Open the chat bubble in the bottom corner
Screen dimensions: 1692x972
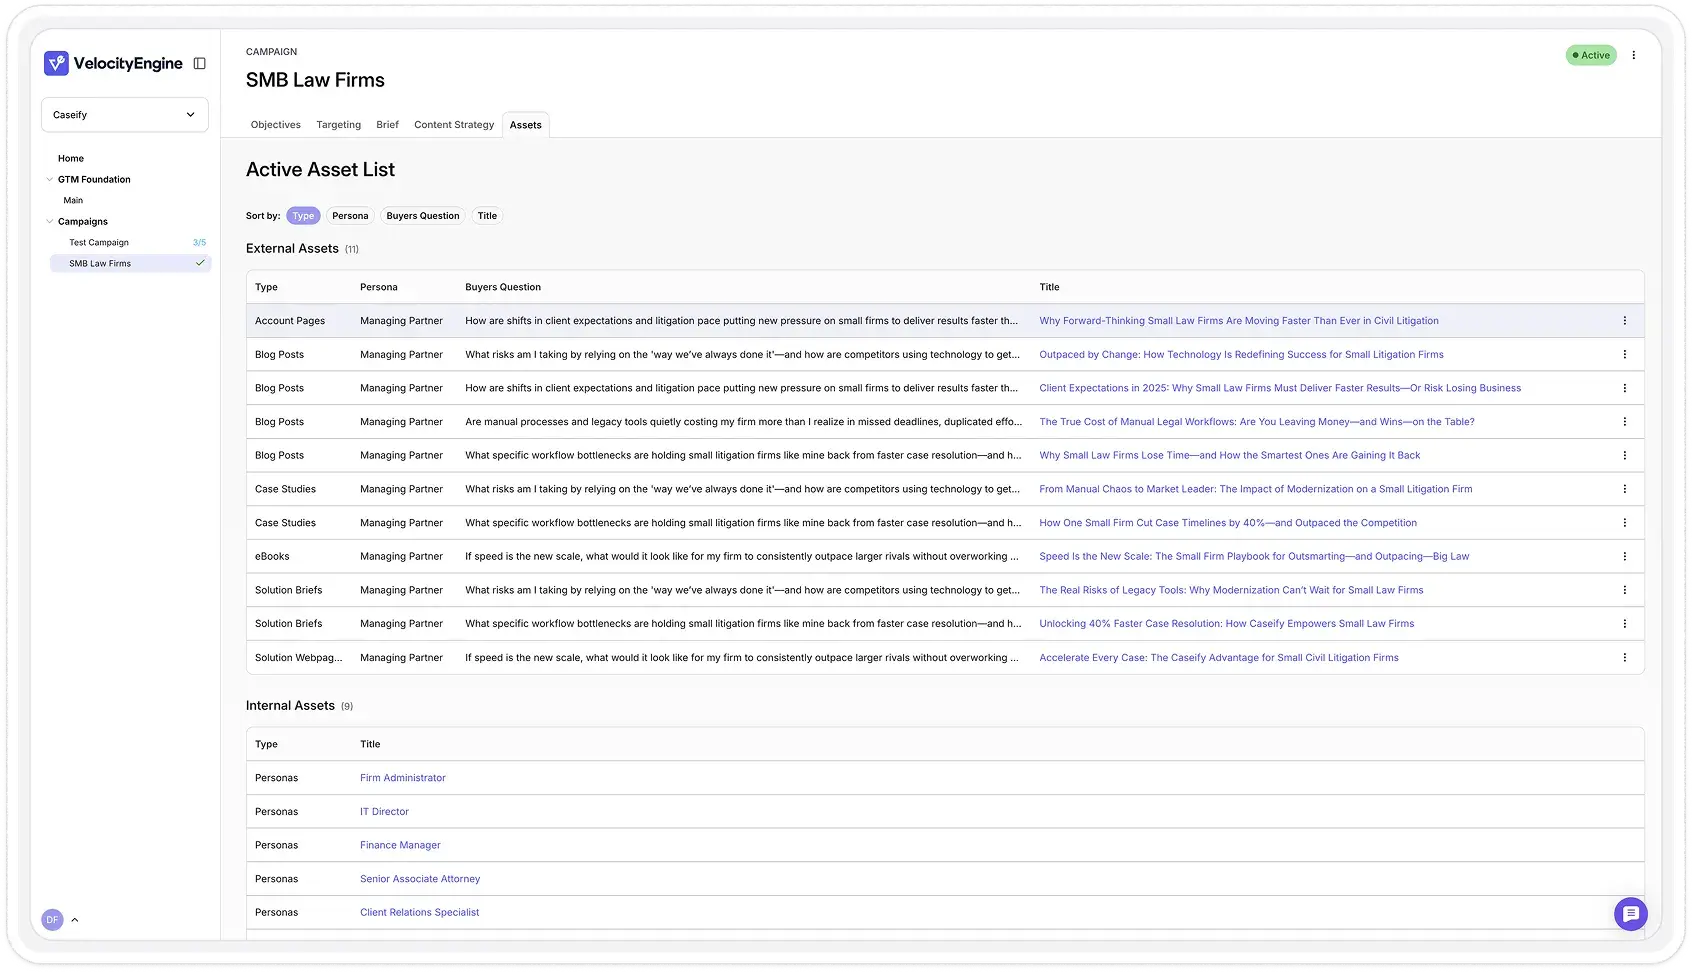tap(1630, 914)
